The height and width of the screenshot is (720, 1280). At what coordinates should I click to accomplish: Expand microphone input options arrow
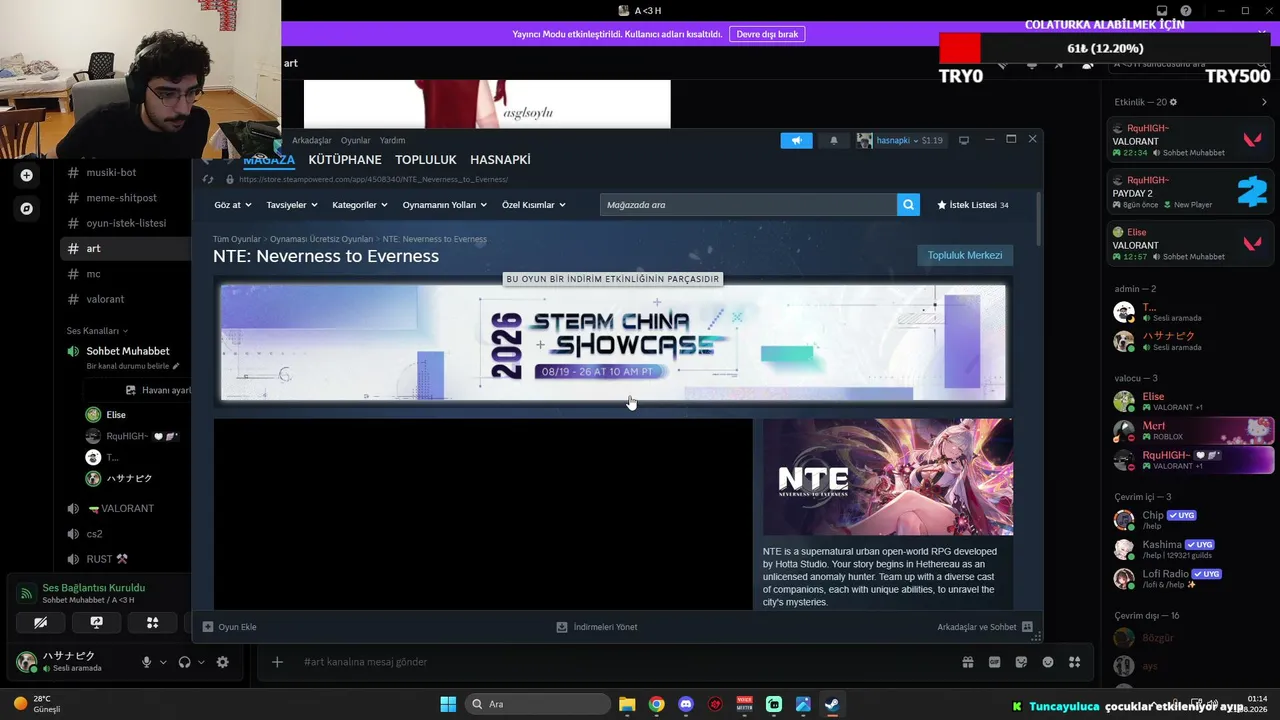tap(163, 662)
